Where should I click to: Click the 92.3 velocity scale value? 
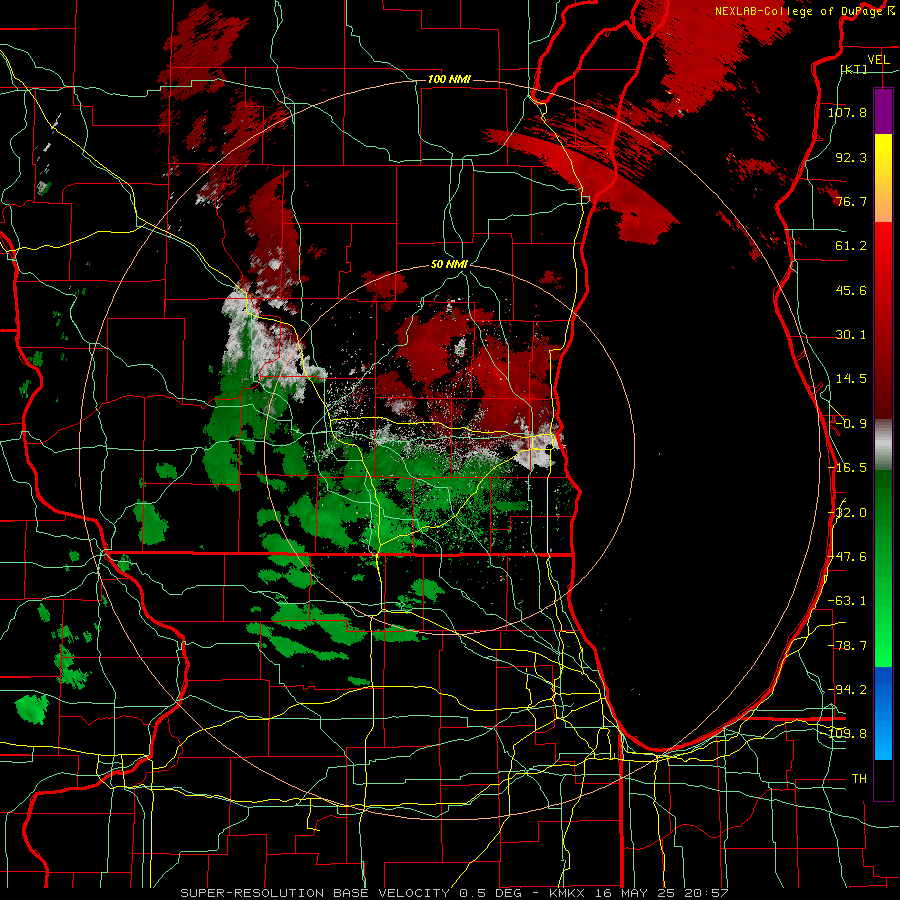tap(851, 157)
